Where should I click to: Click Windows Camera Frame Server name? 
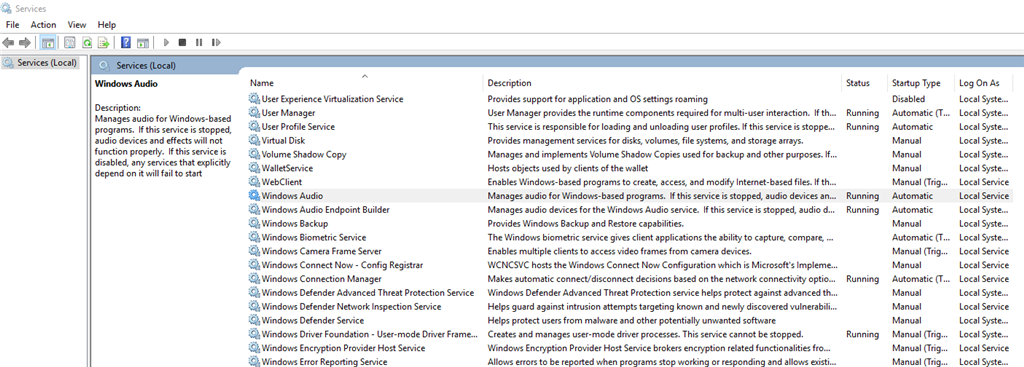point(321,251)
